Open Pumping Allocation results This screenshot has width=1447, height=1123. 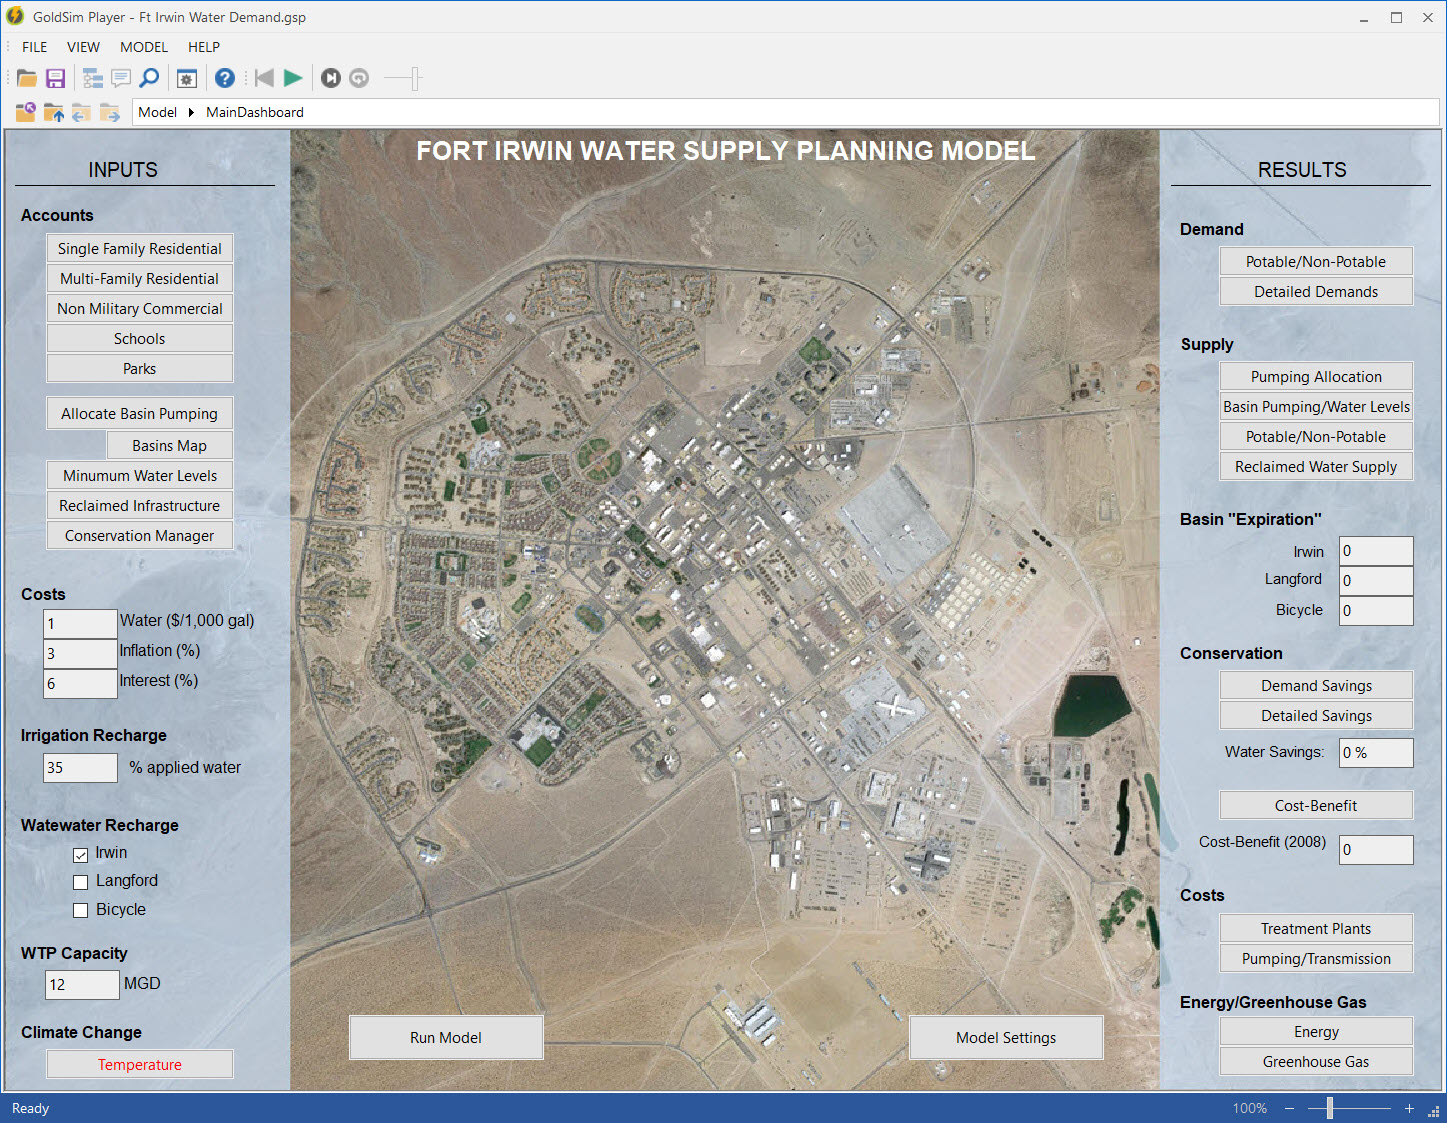coord(1316,376)
